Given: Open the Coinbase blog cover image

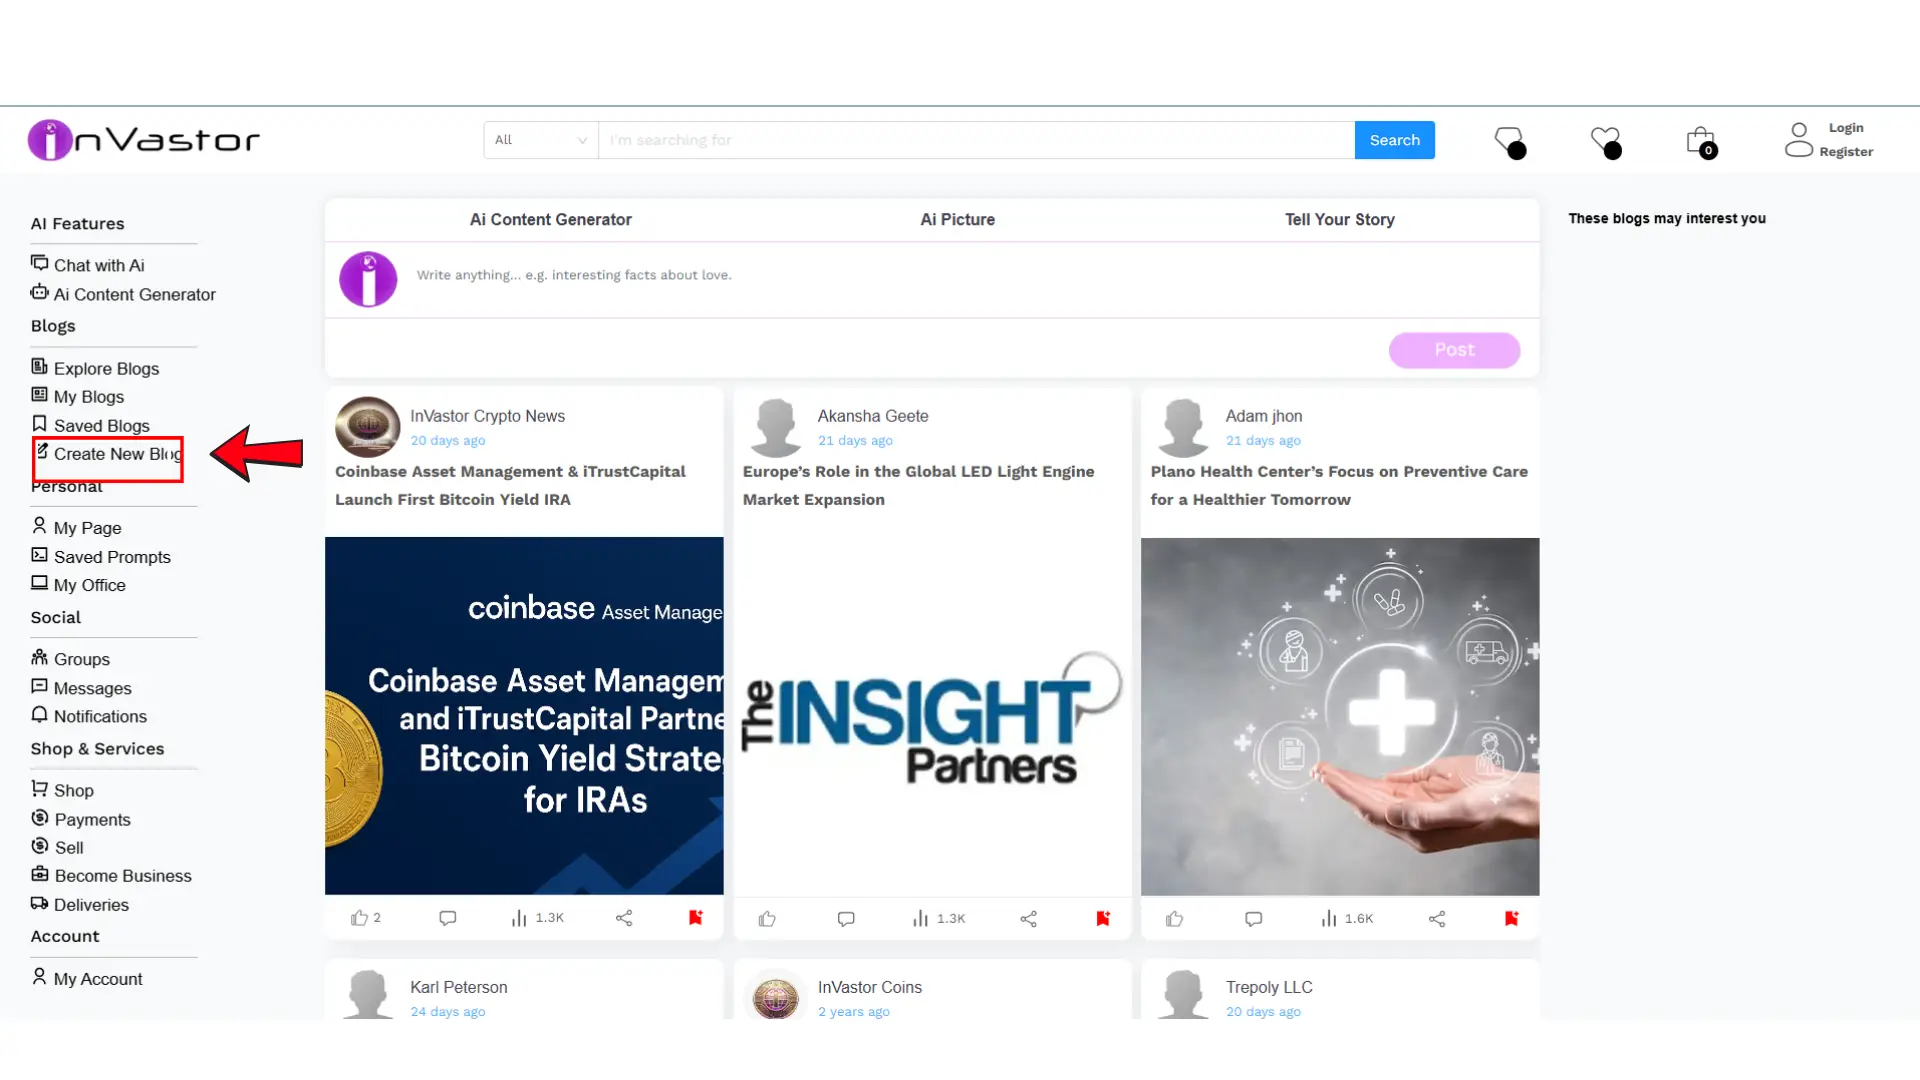Looking at the screenshot, I should (524, 716).
